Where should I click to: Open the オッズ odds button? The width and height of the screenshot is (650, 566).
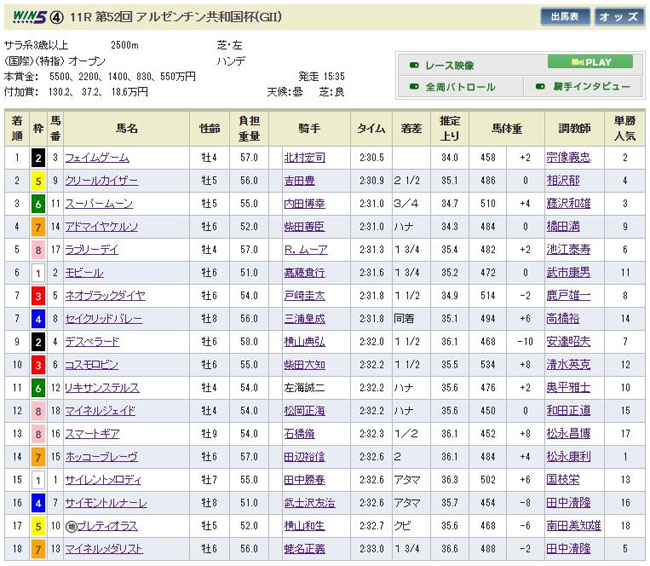pos(619,17)
